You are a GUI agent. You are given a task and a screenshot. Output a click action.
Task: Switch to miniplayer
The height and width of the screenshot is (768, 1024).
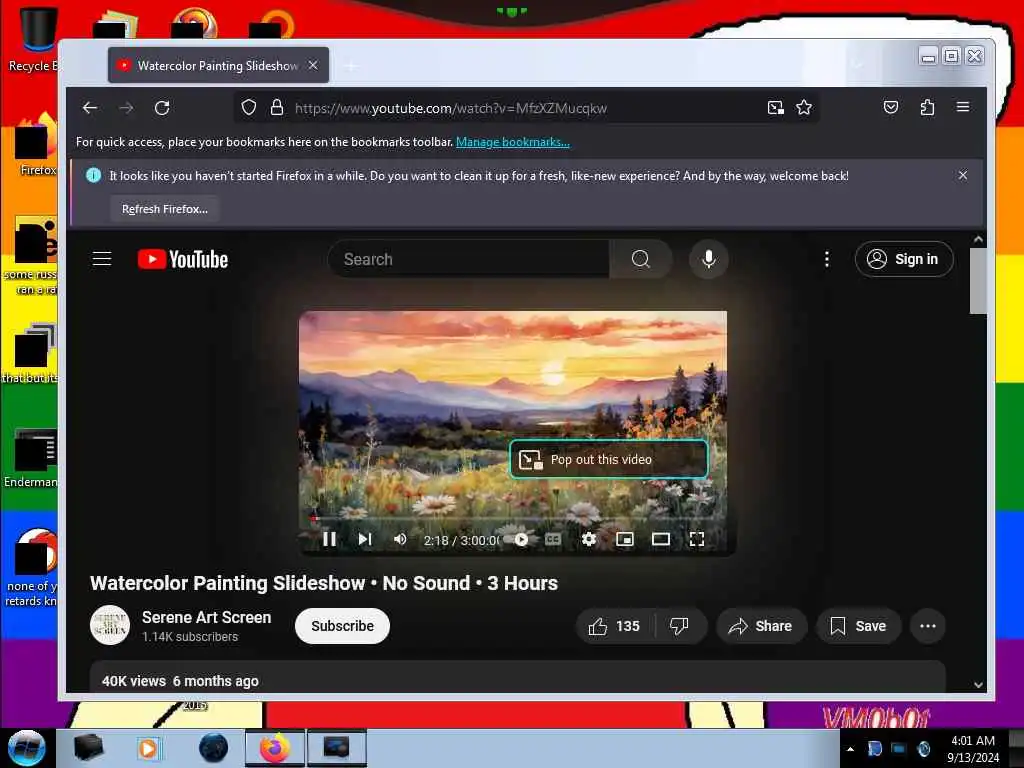[x=625, y=539]
